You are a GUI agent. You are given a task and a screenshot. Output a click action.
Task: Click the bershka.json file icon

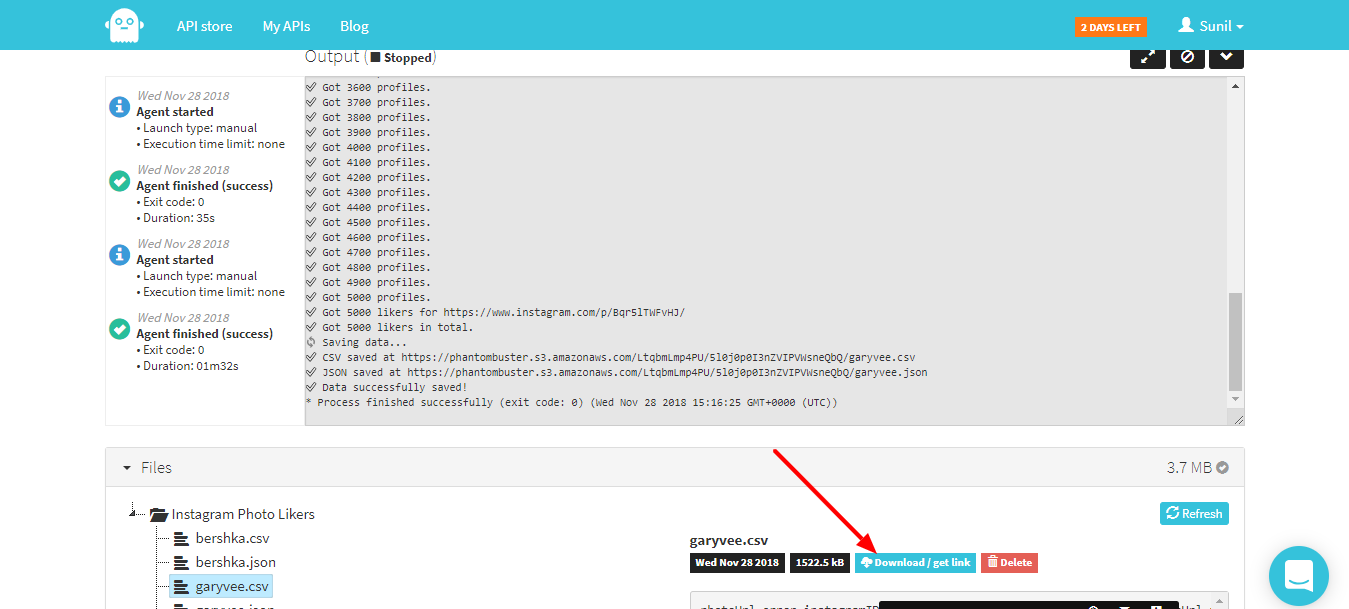tap(181, 562)
